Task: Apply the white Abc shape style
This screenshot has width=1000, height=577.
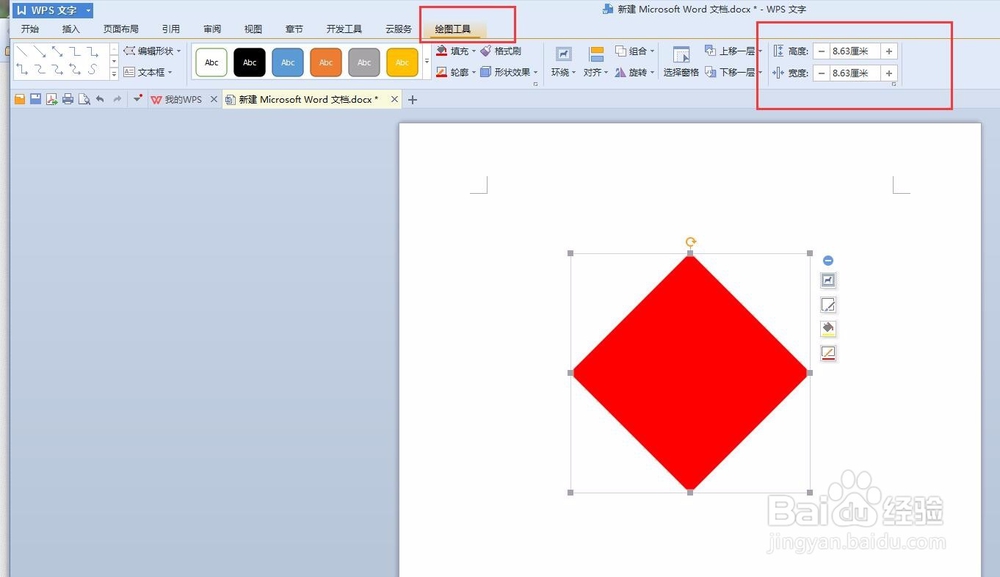Action: coord(211,62)
